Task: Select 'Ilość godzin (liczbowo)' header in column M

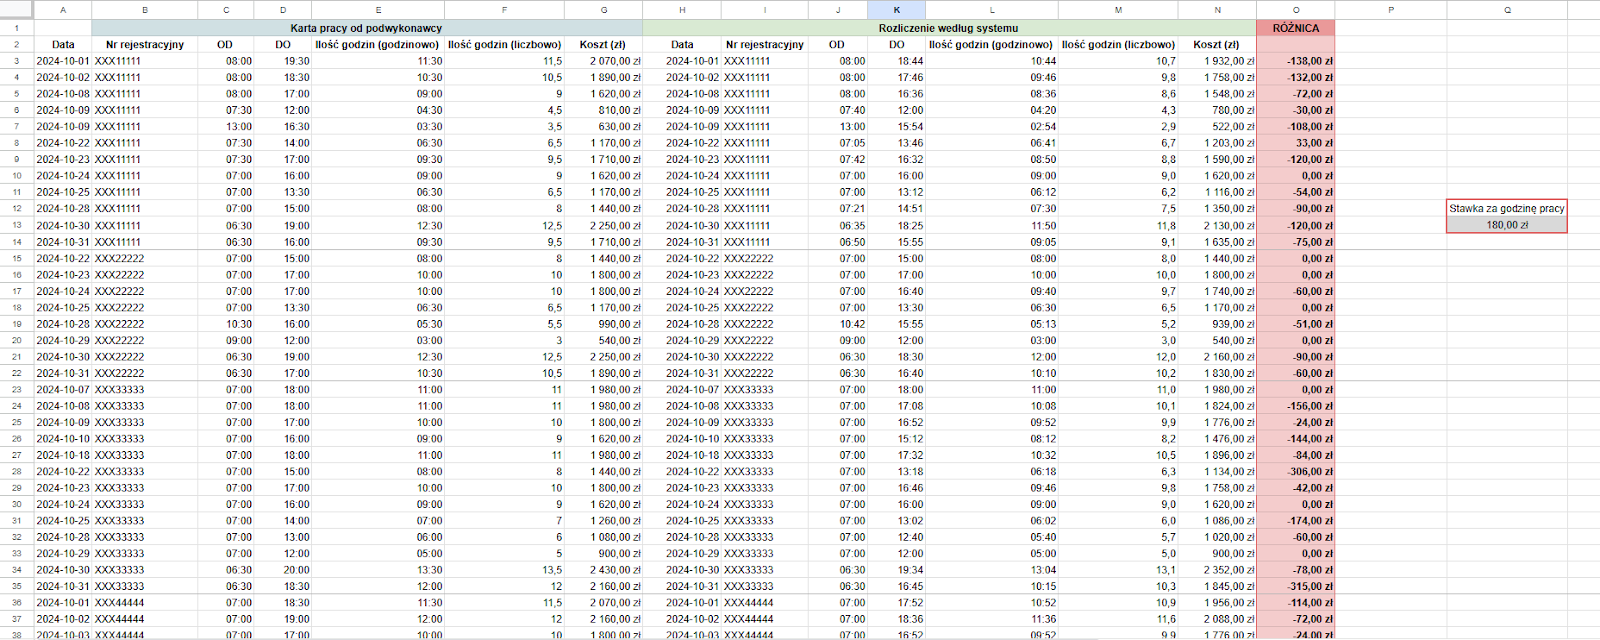Action: tap(1118, 44)
